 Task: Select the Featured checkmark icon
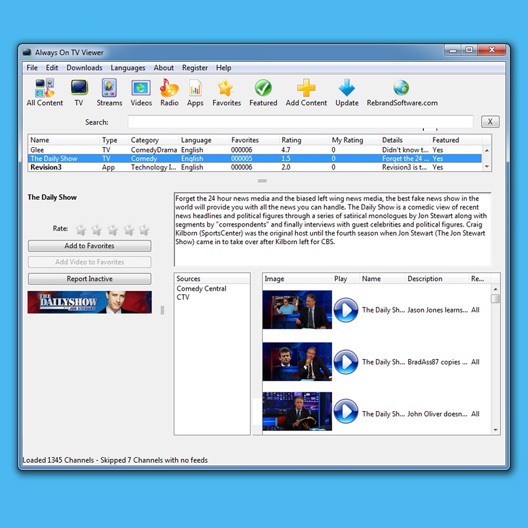pyautogui.click(x=263, y=88)
